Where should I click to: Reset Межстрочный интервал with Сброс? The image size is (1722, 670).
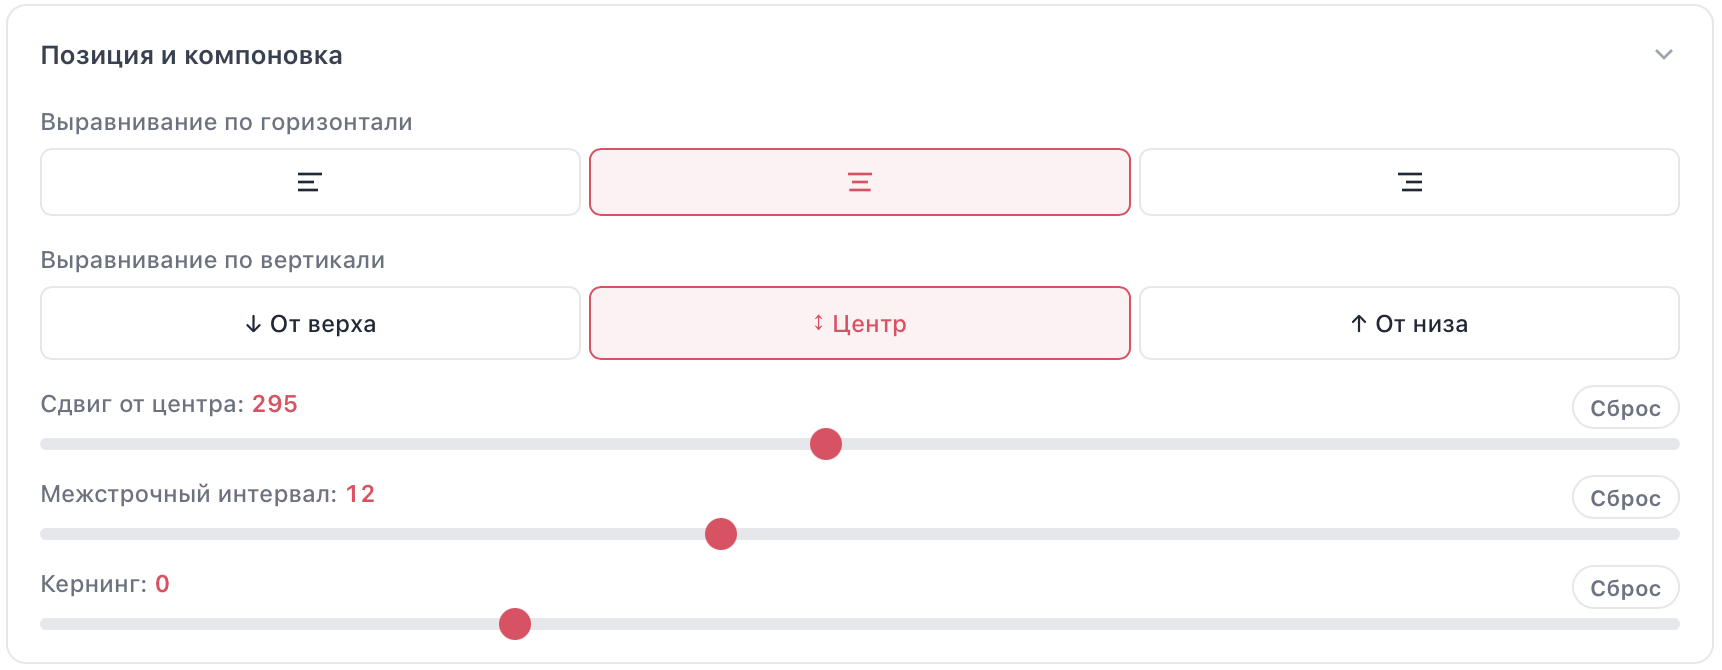pyautogui.click(x=1625, y=498)
